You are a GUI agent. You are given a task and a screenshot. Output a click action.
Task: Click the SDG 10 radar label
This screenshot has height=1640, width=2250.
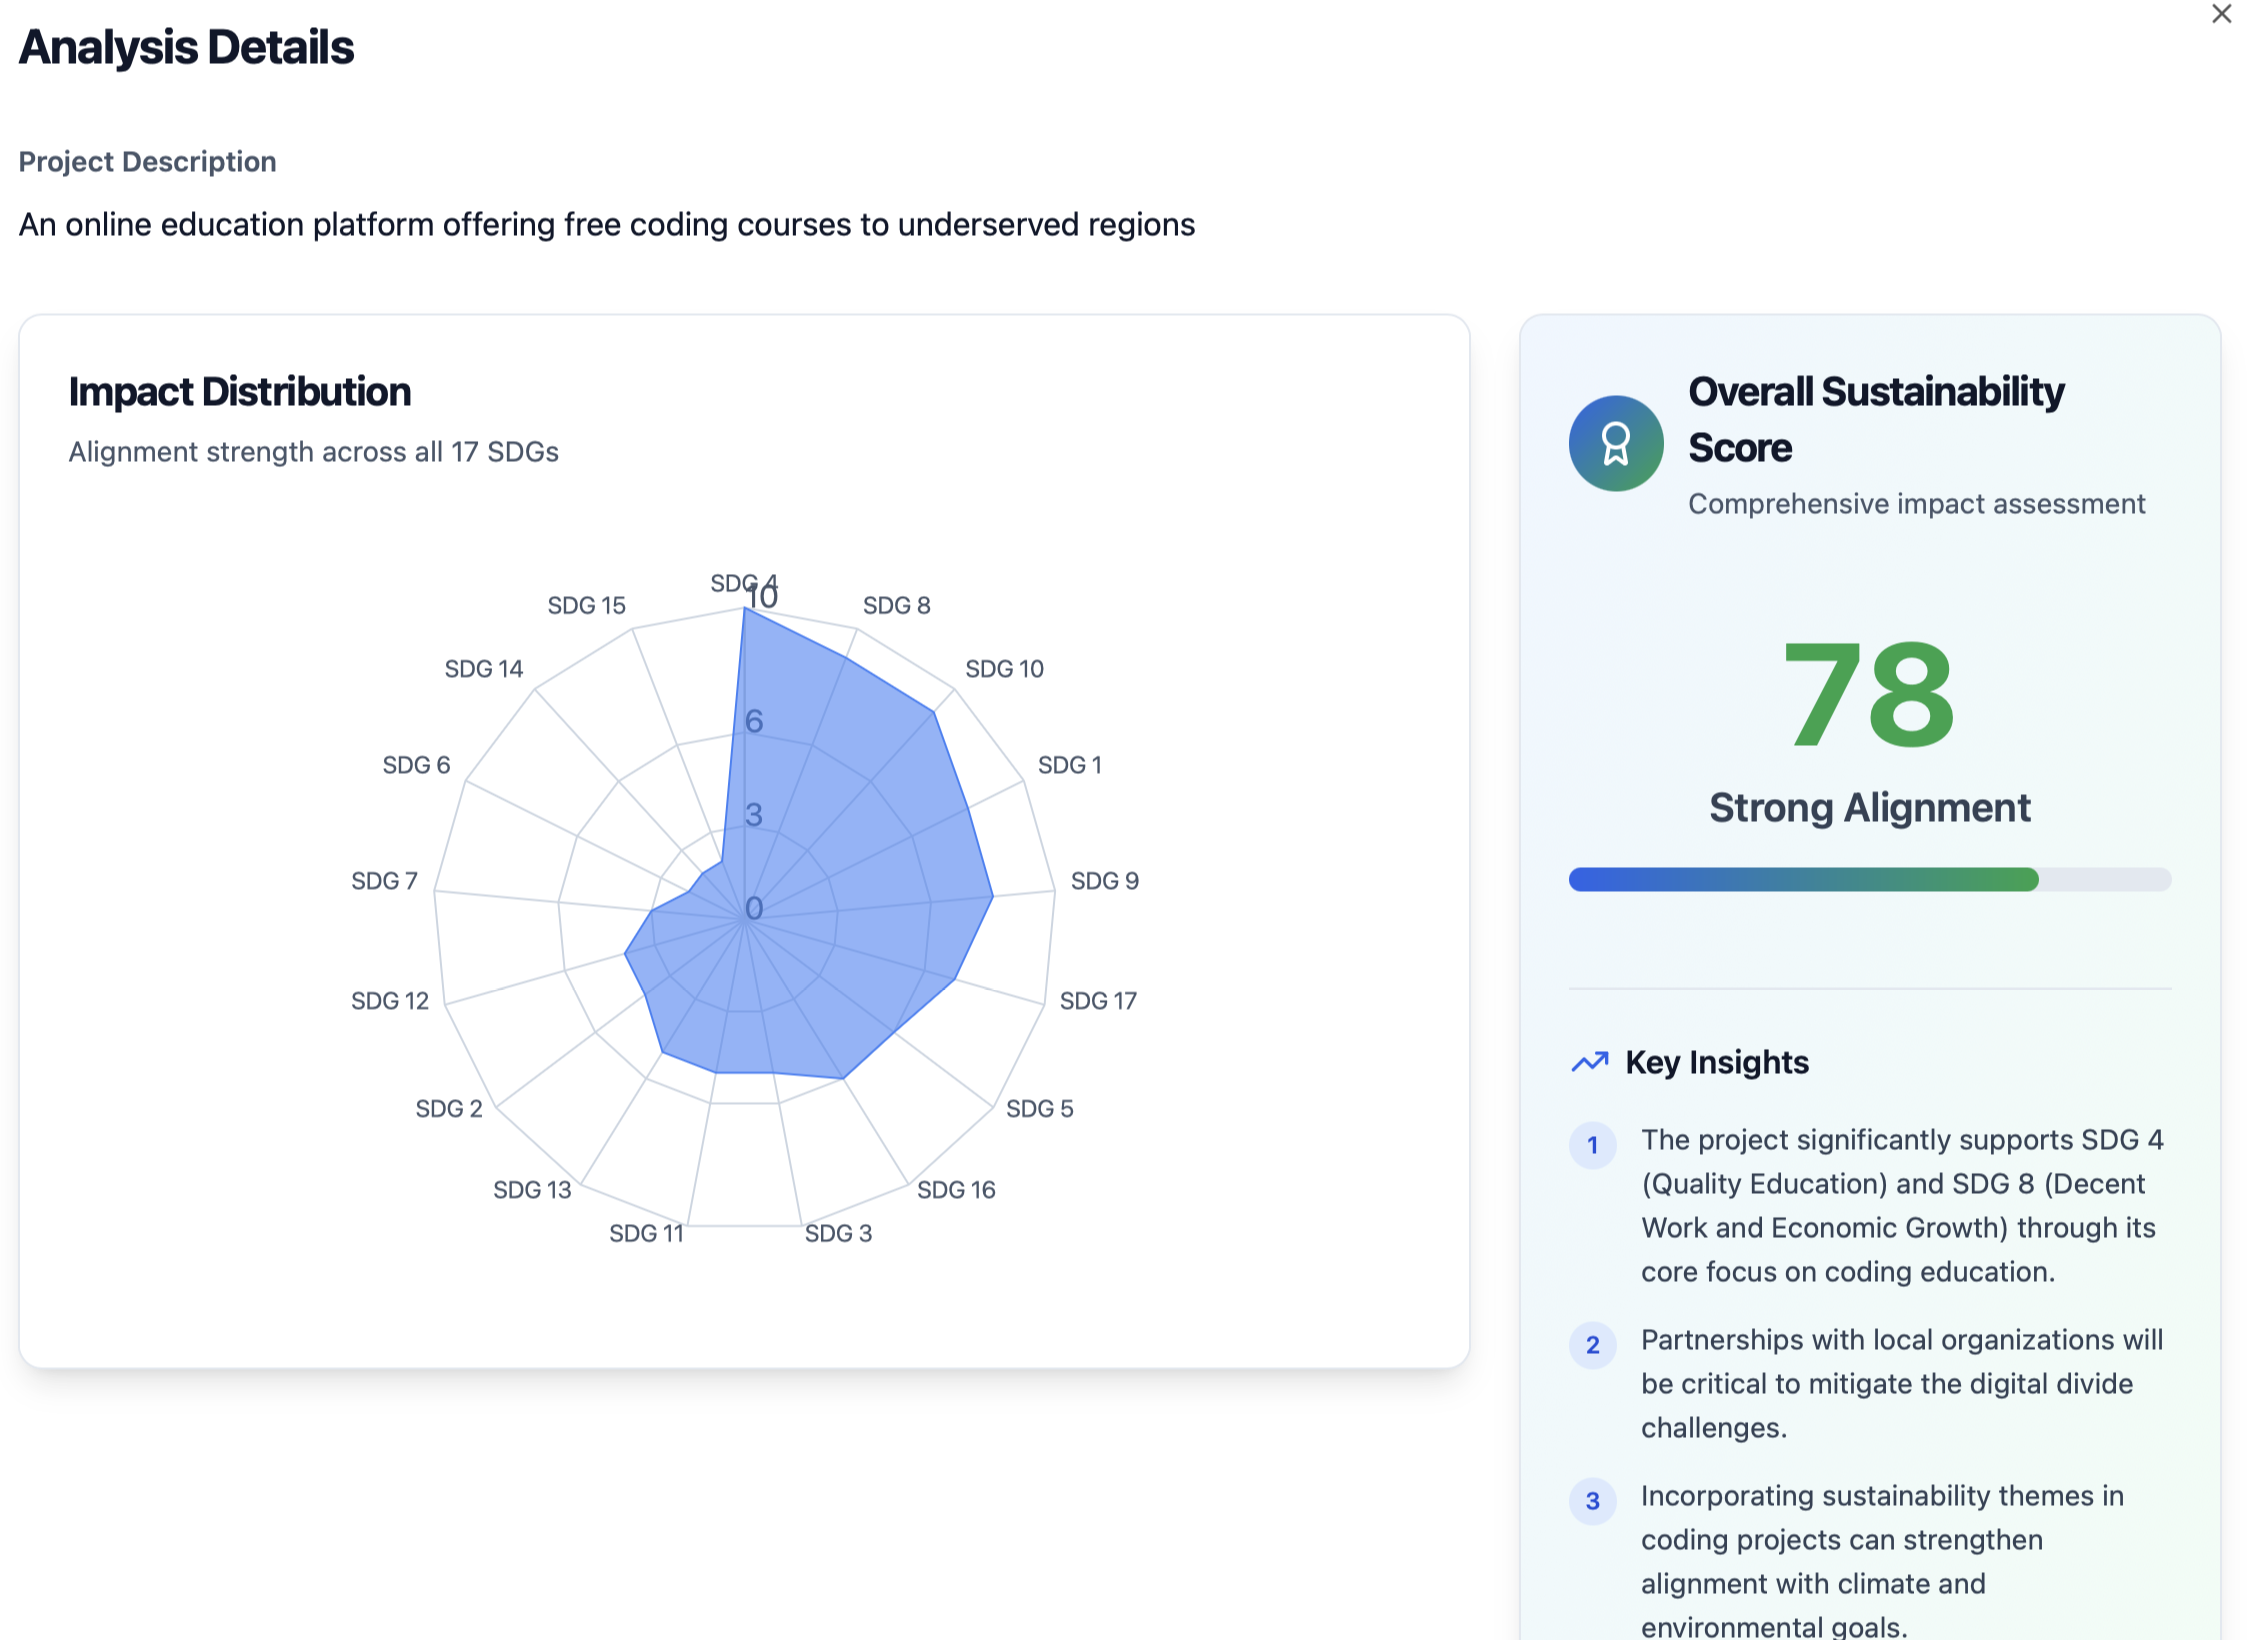pyautogui.click(x=1004, y=669)
